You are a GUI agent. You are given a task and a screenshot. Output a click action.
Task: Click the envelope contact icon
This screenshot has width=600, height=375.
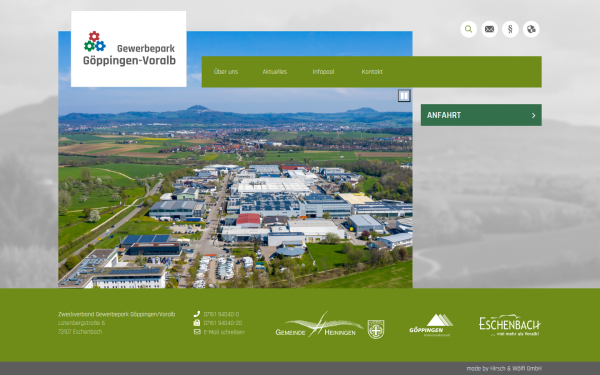tap(489, 29)
